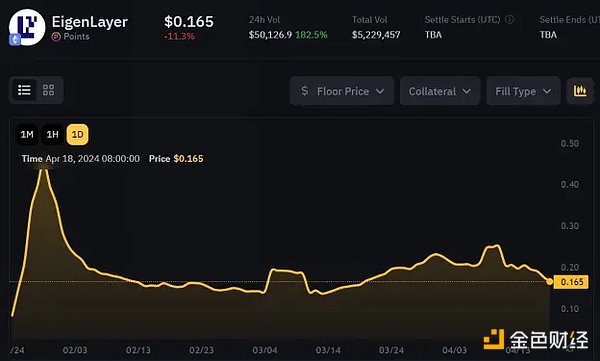
Task: Select the 1M chart interval
Action: click(27, 134)
